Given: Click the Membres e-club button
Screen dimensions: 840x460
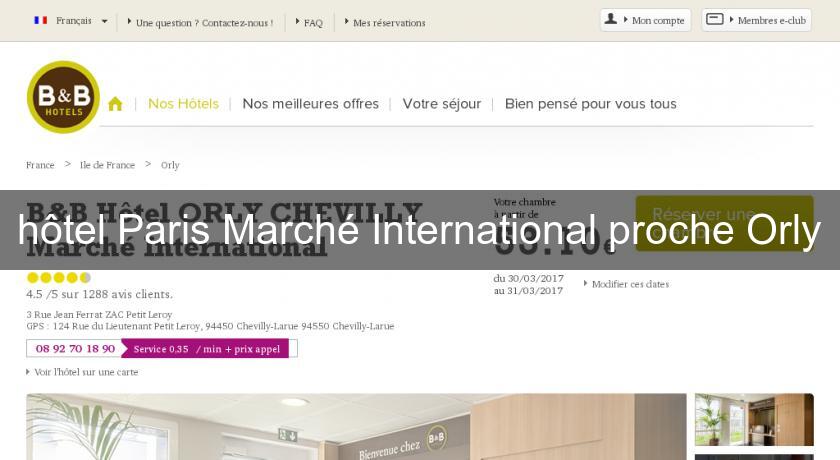Looking at the screenshot, I should click(x=756, y=20).
